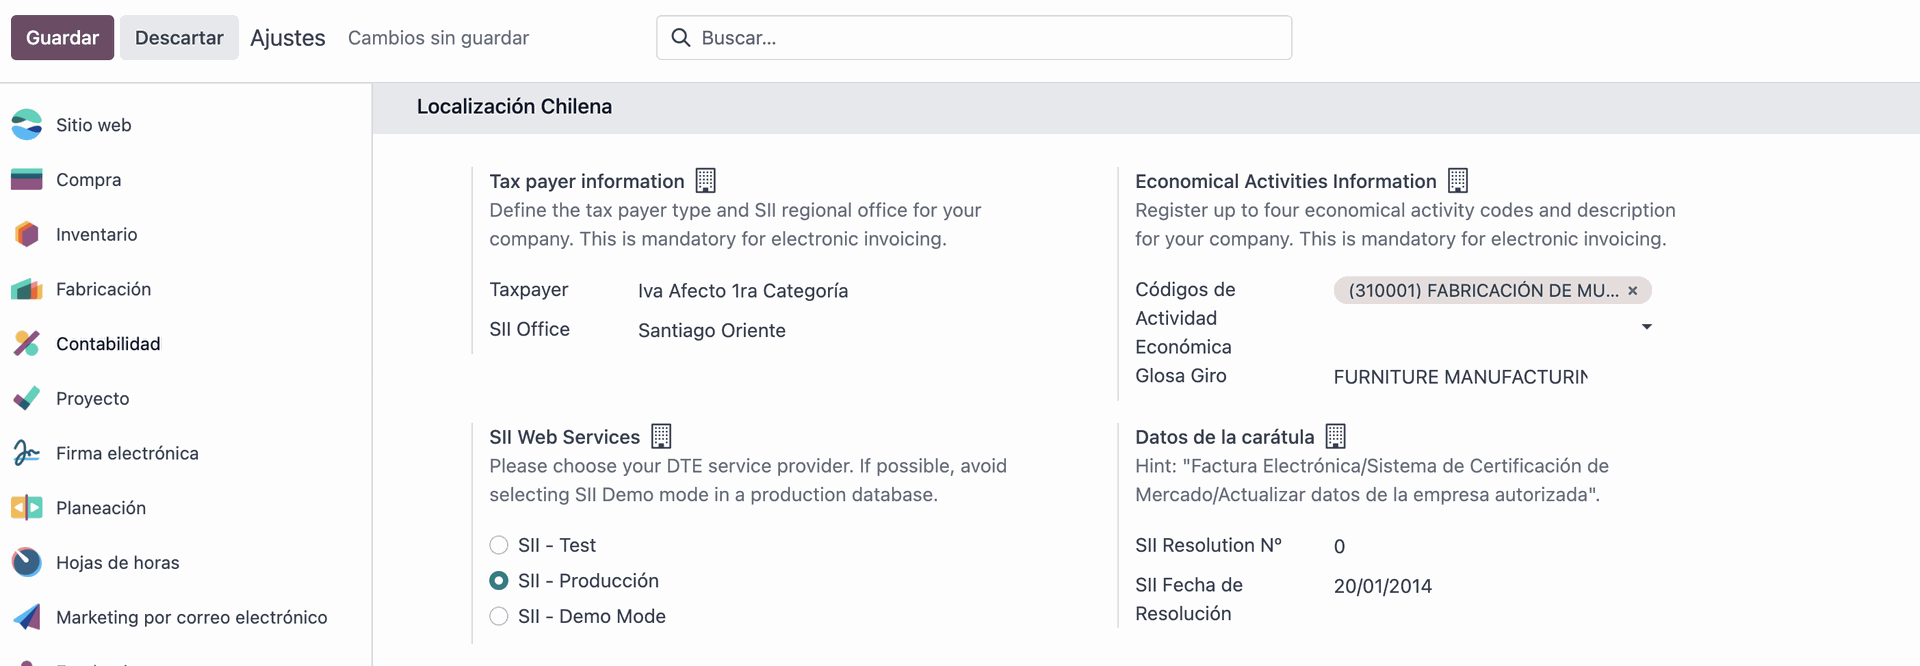Screen dimensions: 1920x666
Task: Click the Ajustes breadcrumb title
Action: pos(288,38)
